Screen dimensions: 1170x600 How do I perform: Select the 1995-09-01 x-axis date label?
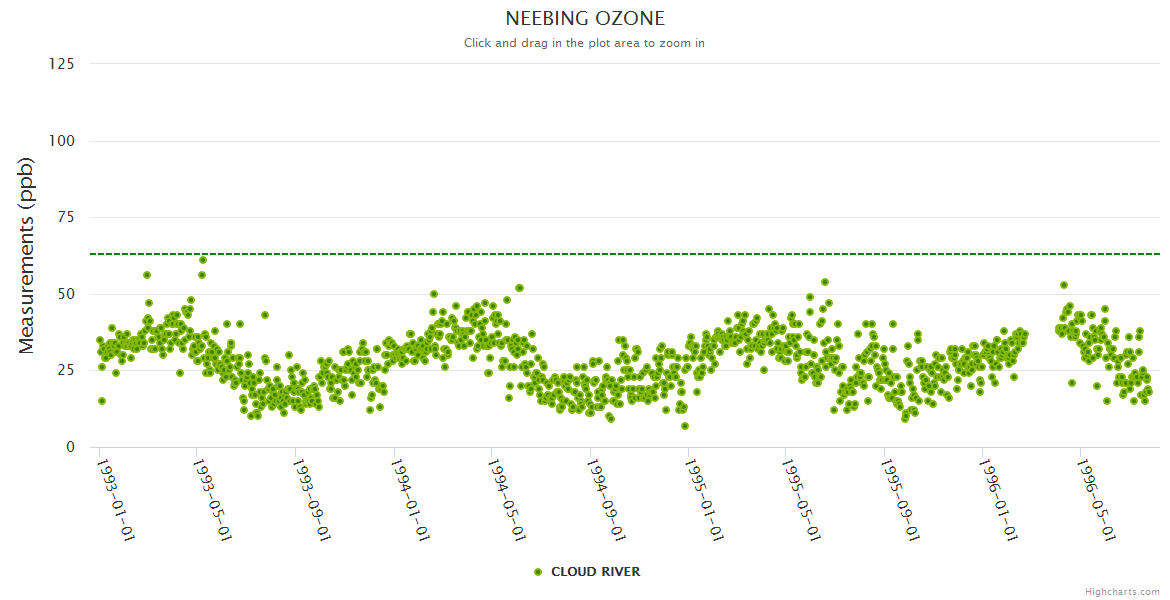pyautogui.click(x=900, y=499)
